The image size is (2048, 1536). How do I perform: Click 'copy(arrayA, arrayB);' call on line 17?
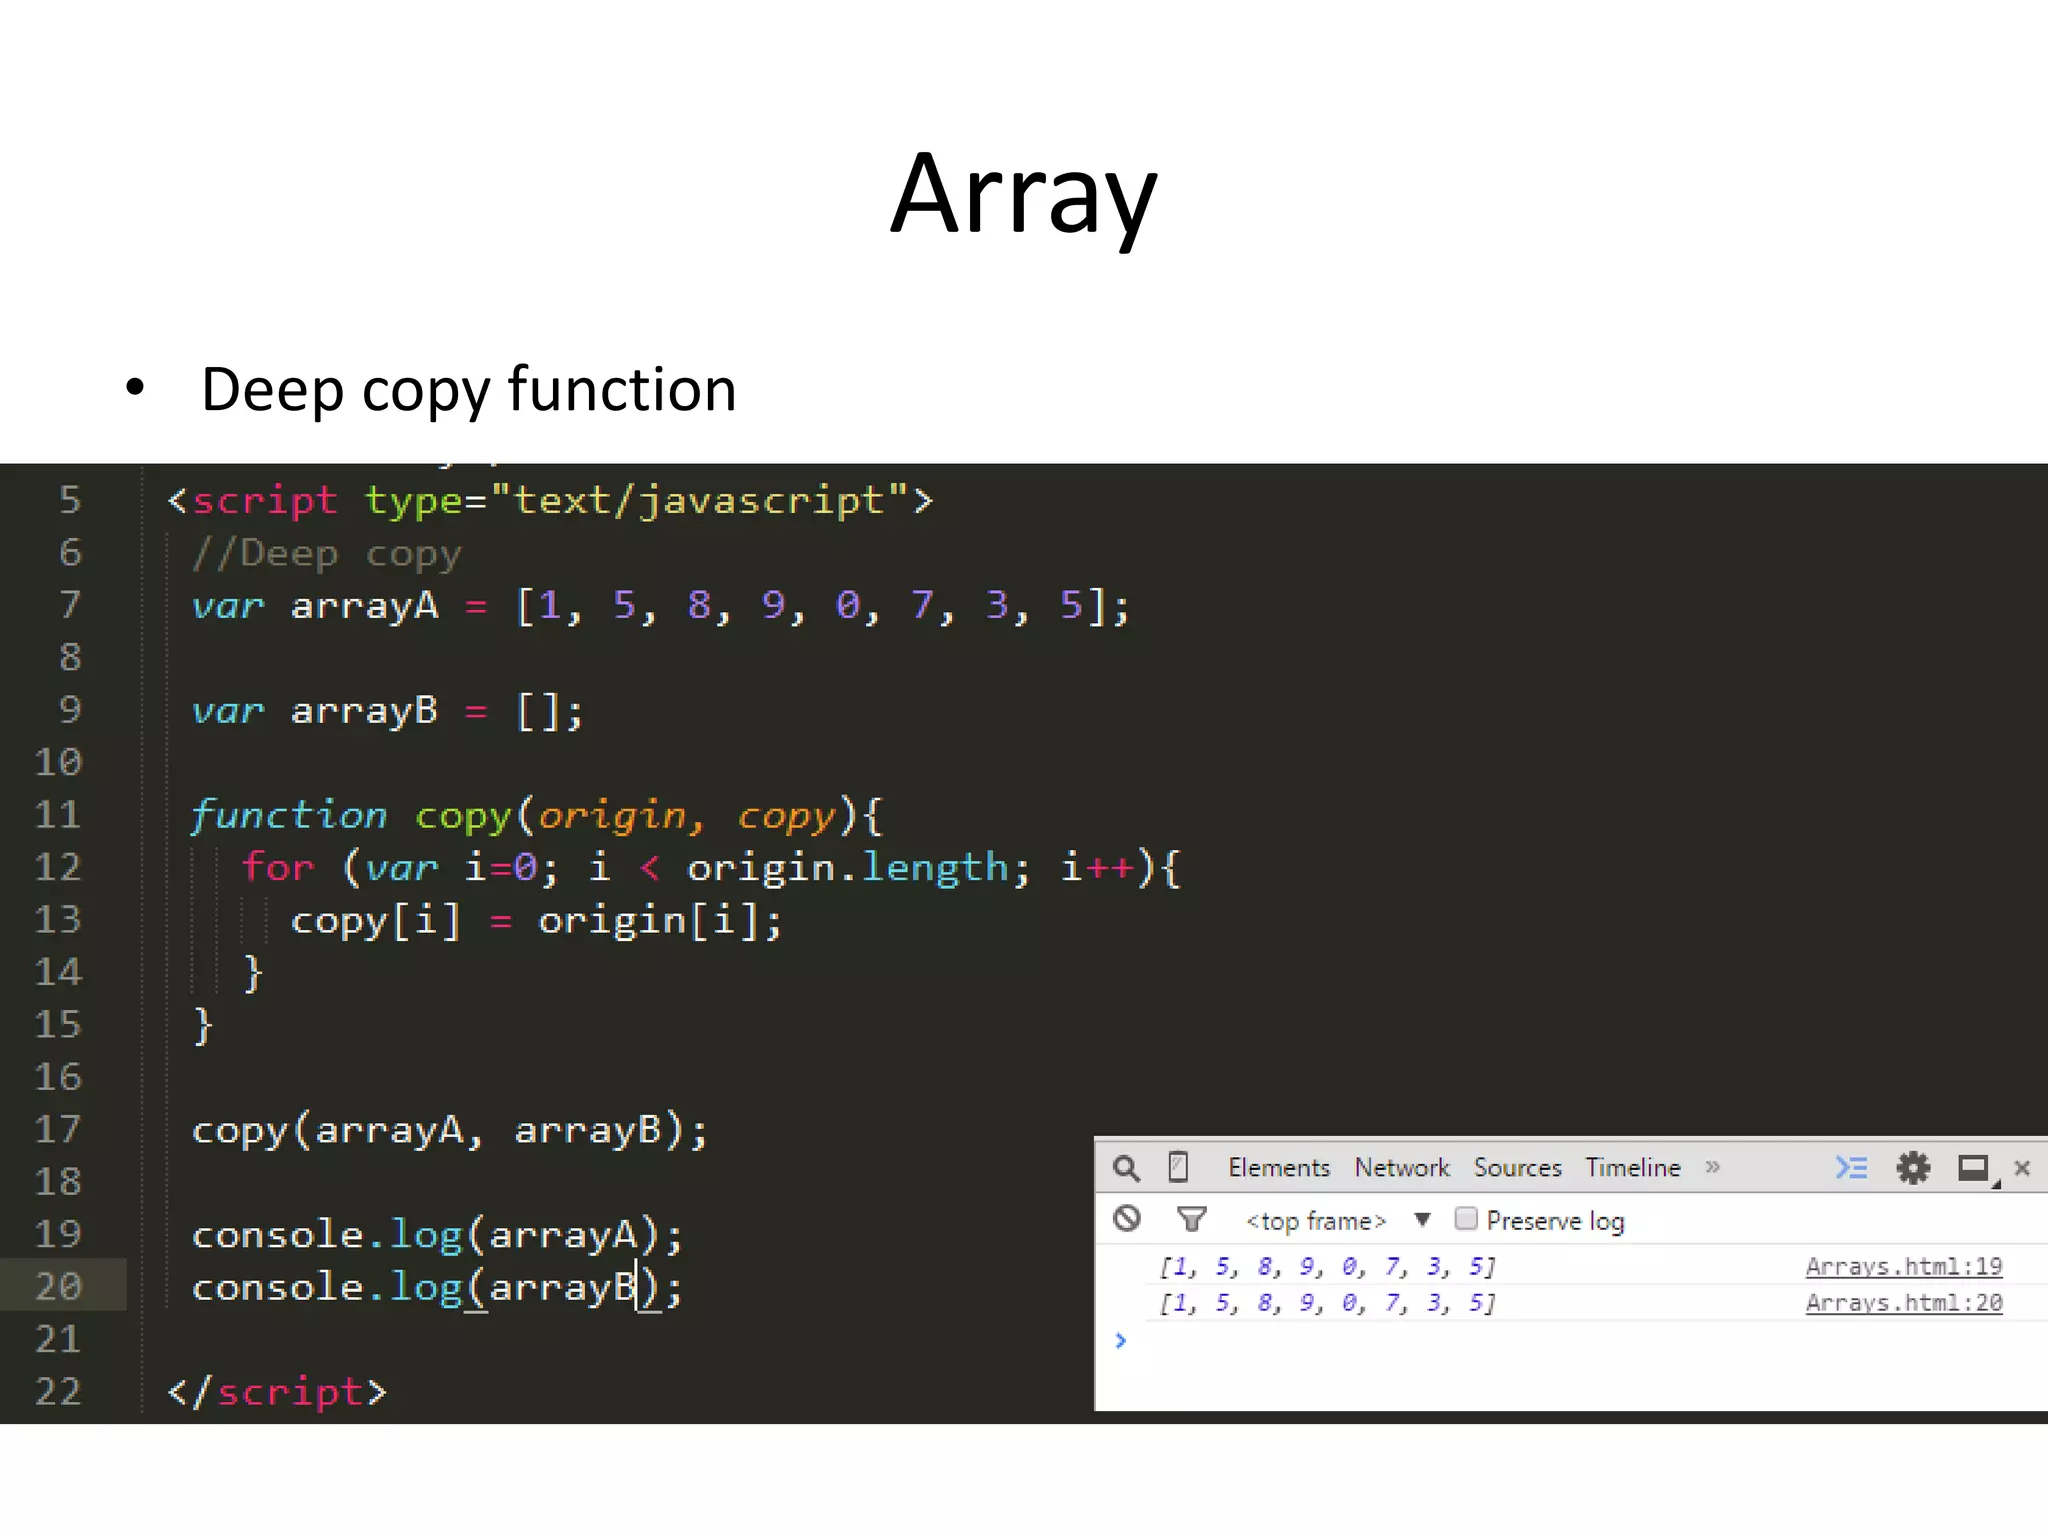click(x=450, y=1131)
